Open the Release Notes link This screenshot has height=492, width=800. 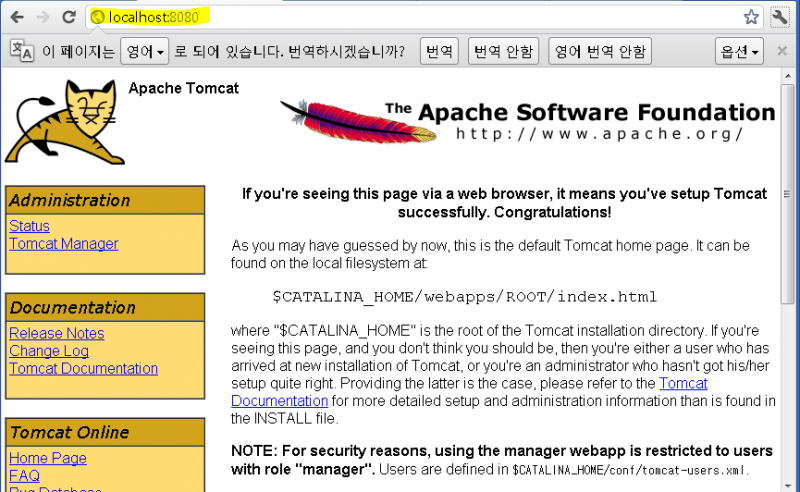pos(56,333)
